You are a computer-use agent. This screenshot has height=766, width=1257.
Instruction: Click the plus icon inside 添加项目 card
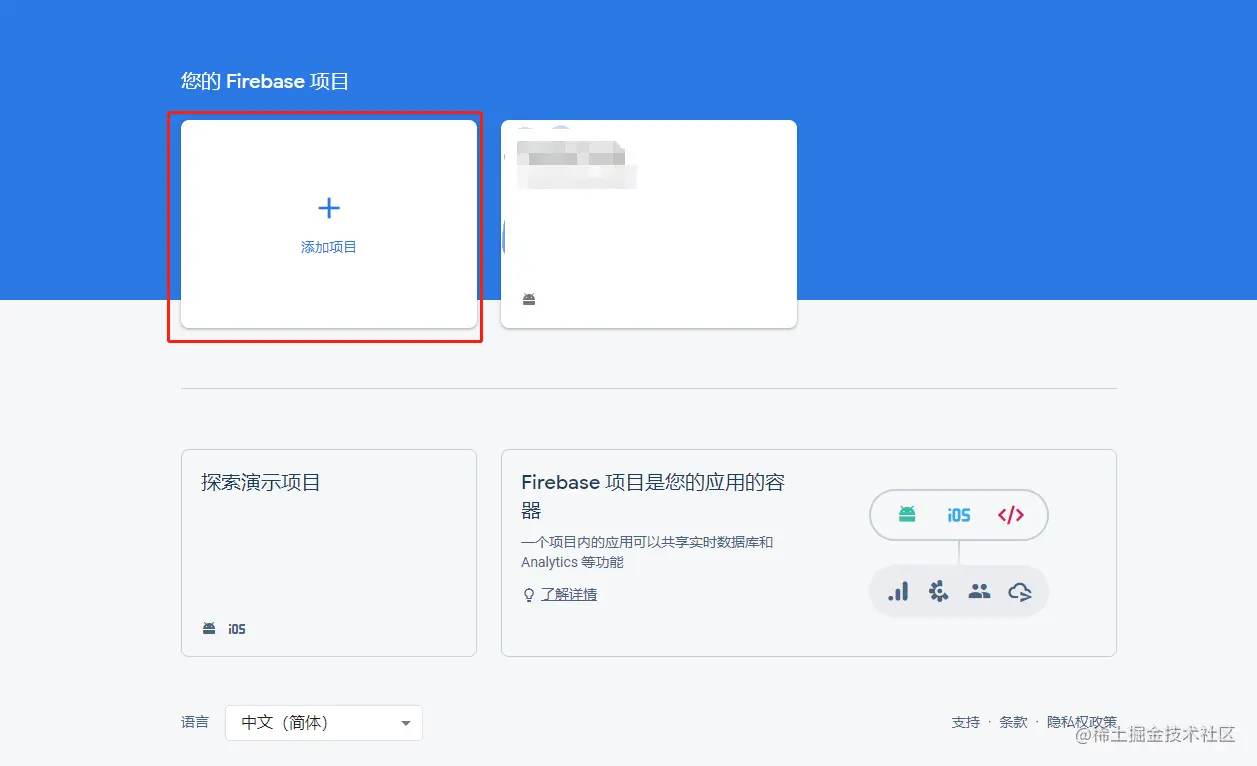coord(328,208)
